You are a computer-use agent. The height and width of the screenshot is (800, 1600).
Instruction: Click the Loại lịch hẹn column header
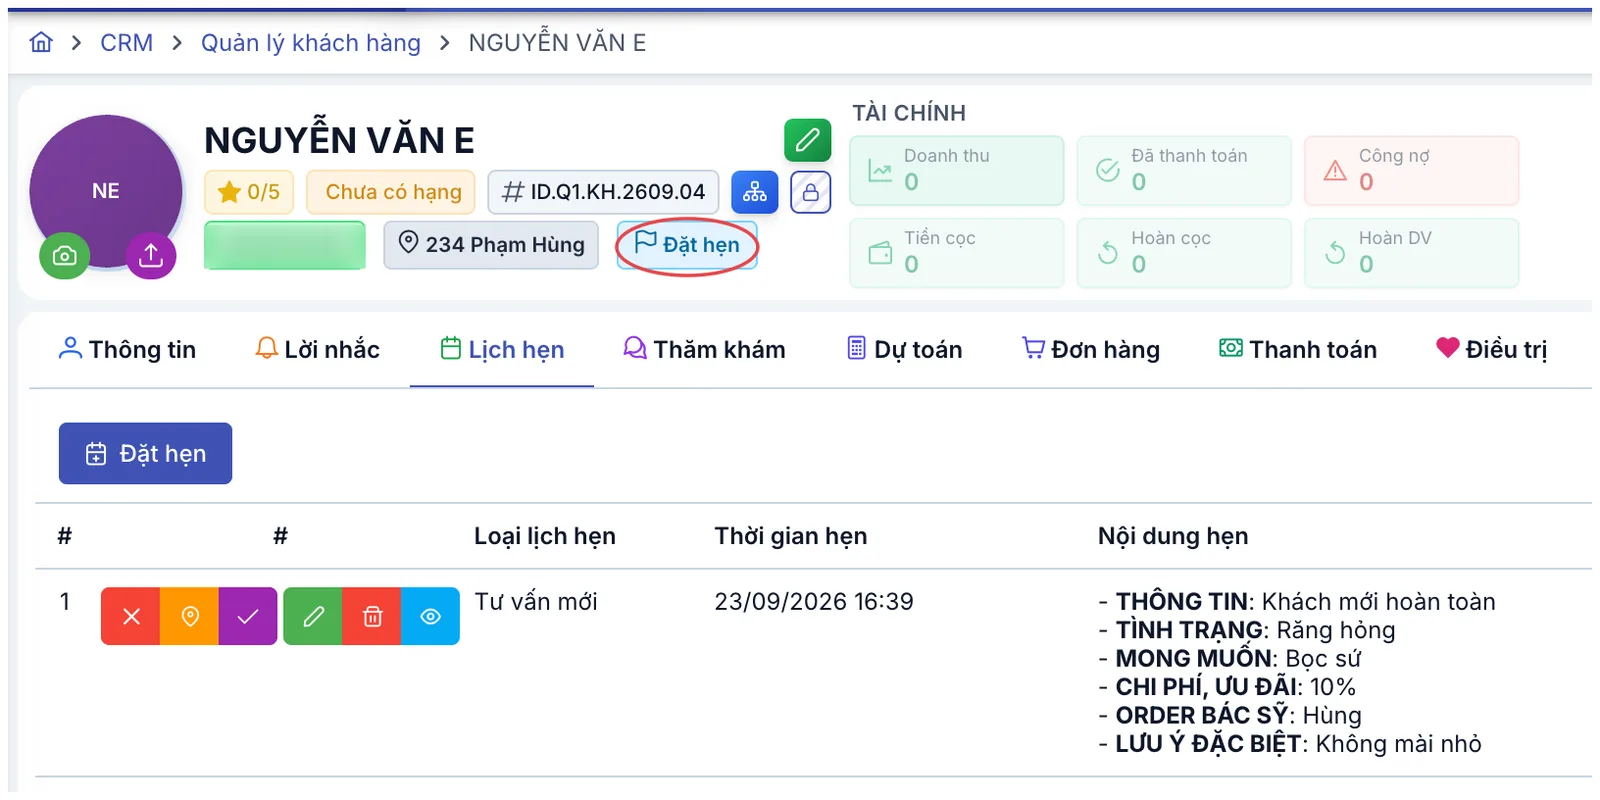tap(545, 536)
